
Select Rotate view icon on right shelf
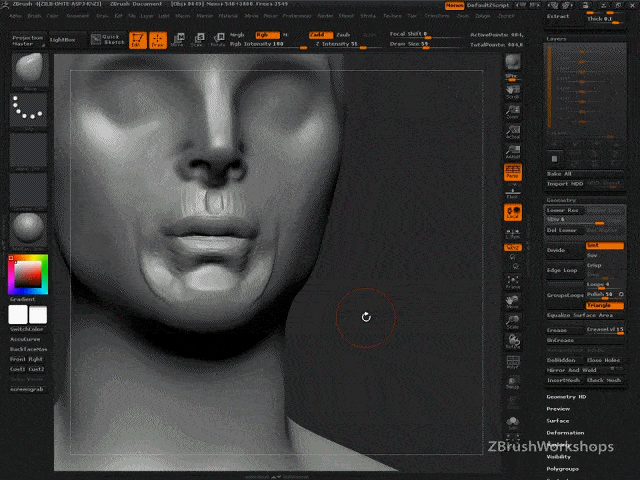(513, 342)
